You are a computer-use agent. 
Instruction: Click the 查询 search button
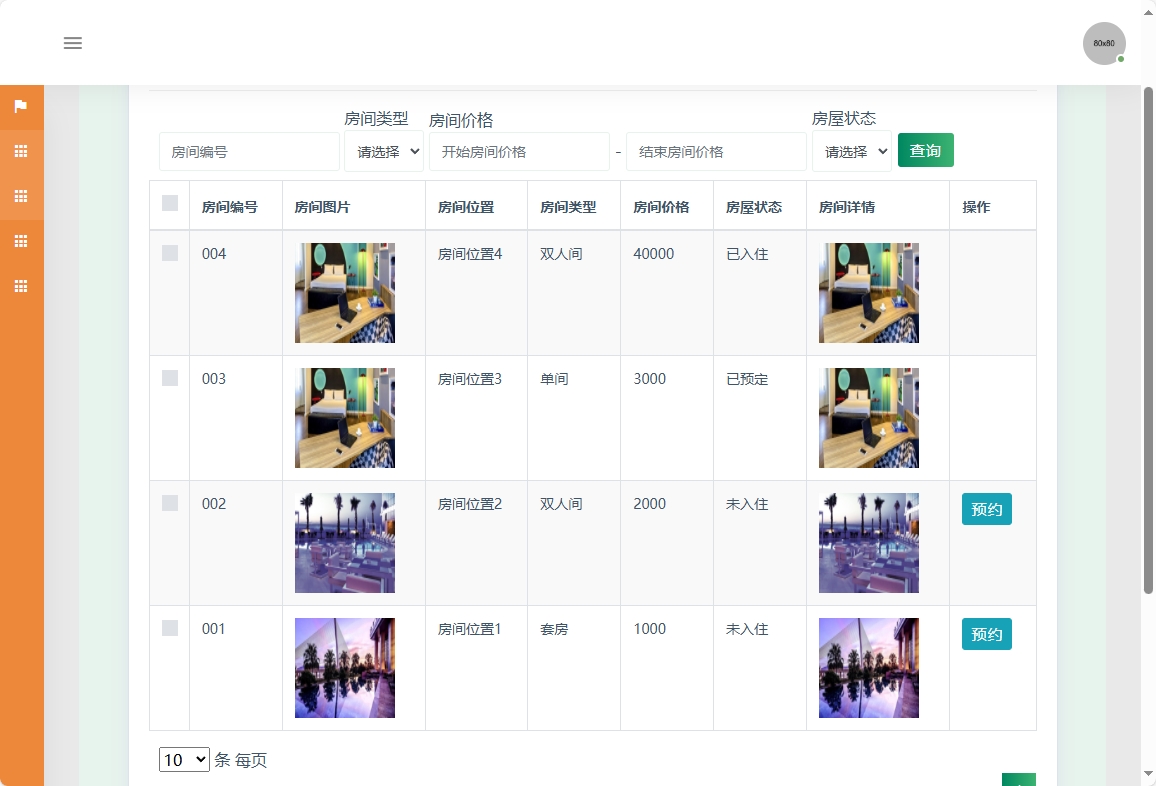pos(925,149)
